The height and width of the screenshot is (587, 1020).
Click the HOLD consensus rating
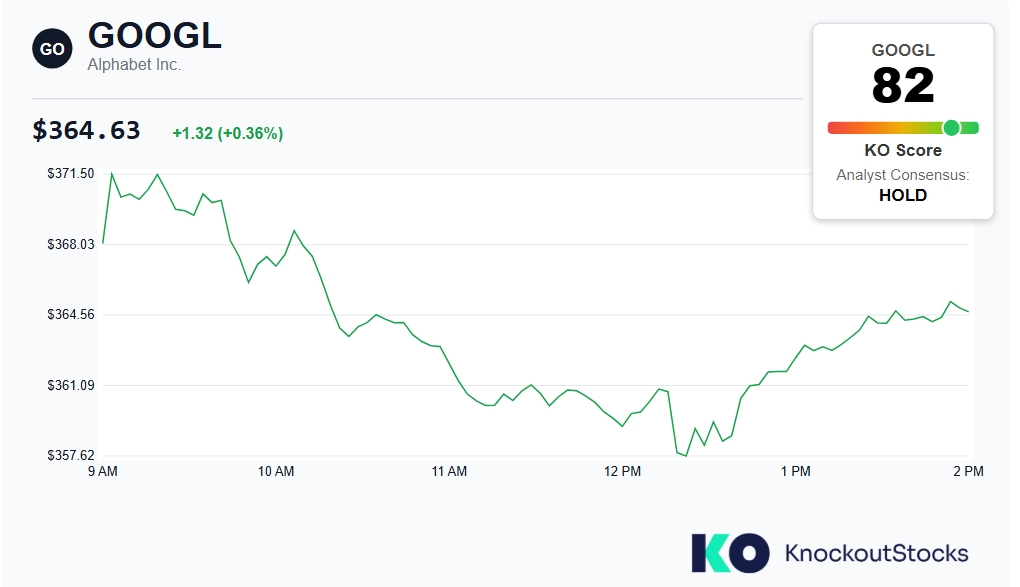(903, 195)
